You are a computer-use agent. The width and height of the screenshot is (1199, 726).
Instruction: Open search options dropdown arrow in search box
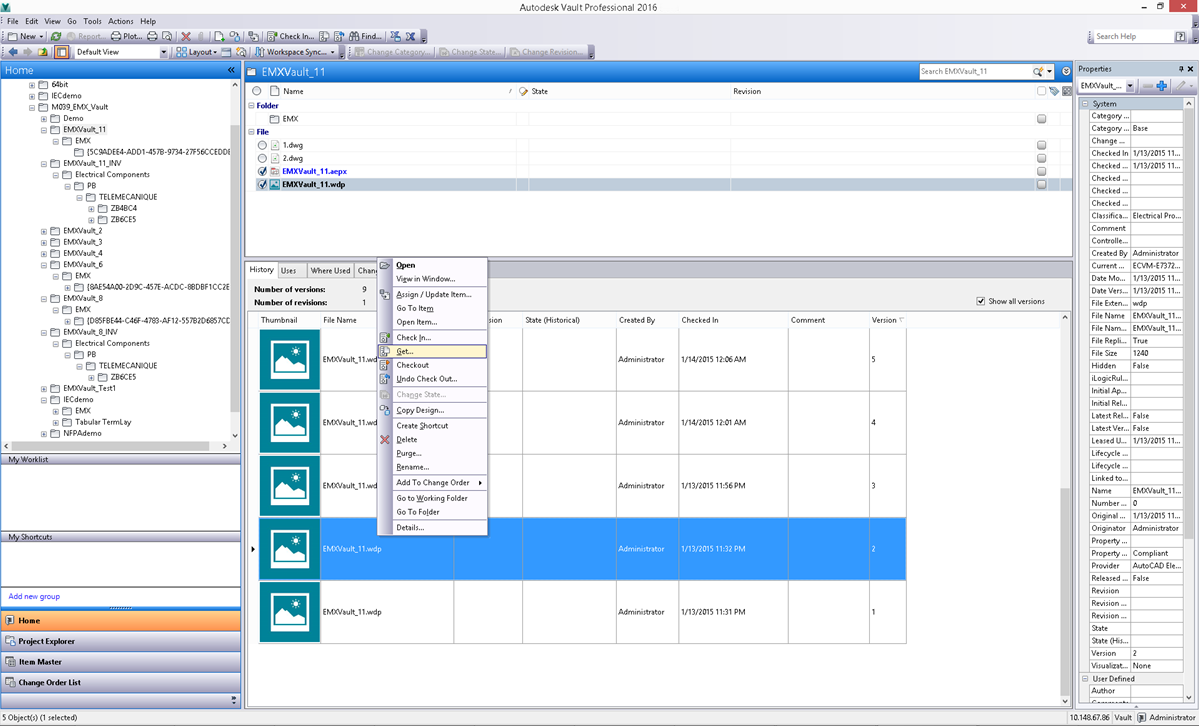pyautogui.click(x=1049, y=71)
